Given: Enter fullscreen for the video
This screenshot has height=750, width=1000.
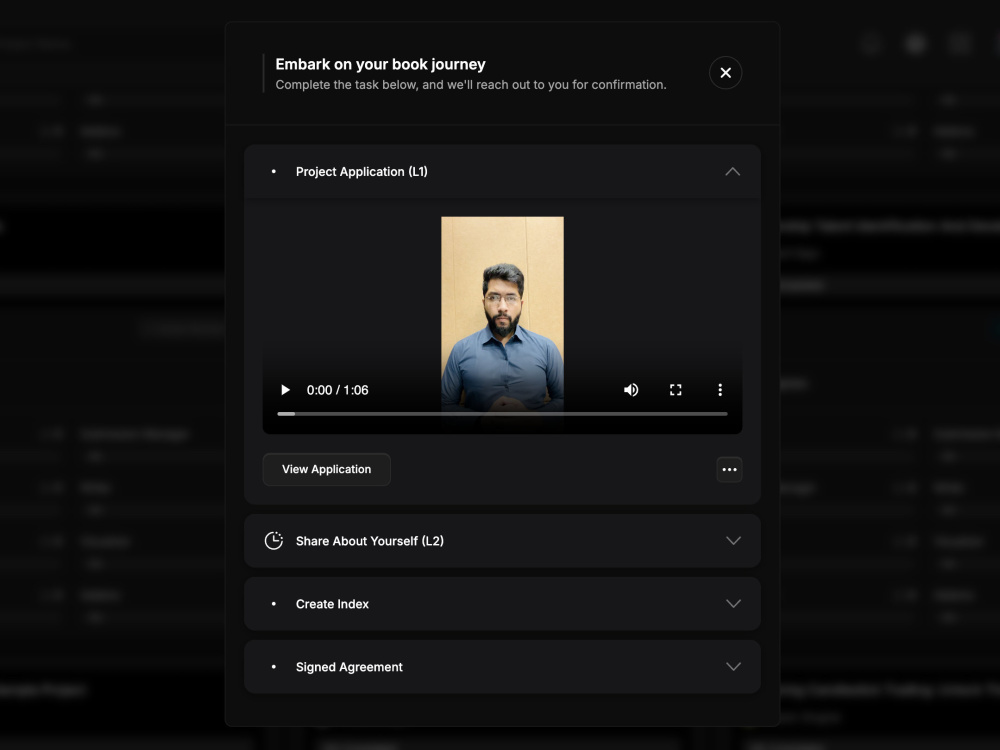Looking at the screenshot, I should [x=675, y=390].
